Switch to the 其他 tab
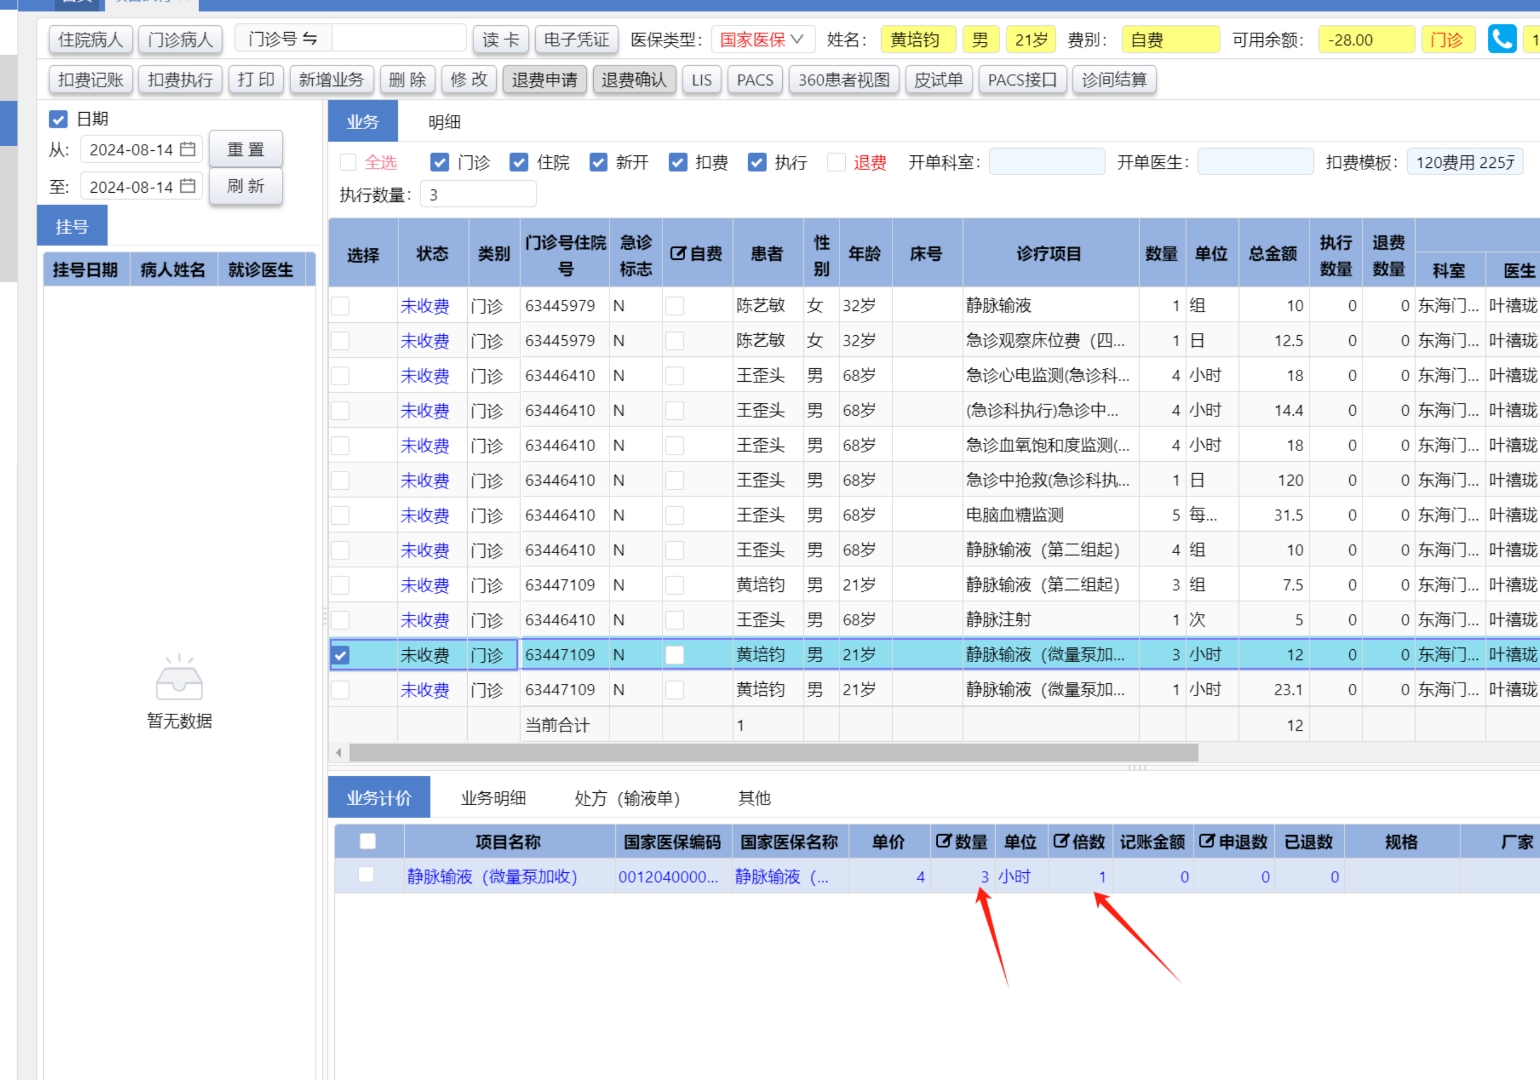 (x=754, y=798)
